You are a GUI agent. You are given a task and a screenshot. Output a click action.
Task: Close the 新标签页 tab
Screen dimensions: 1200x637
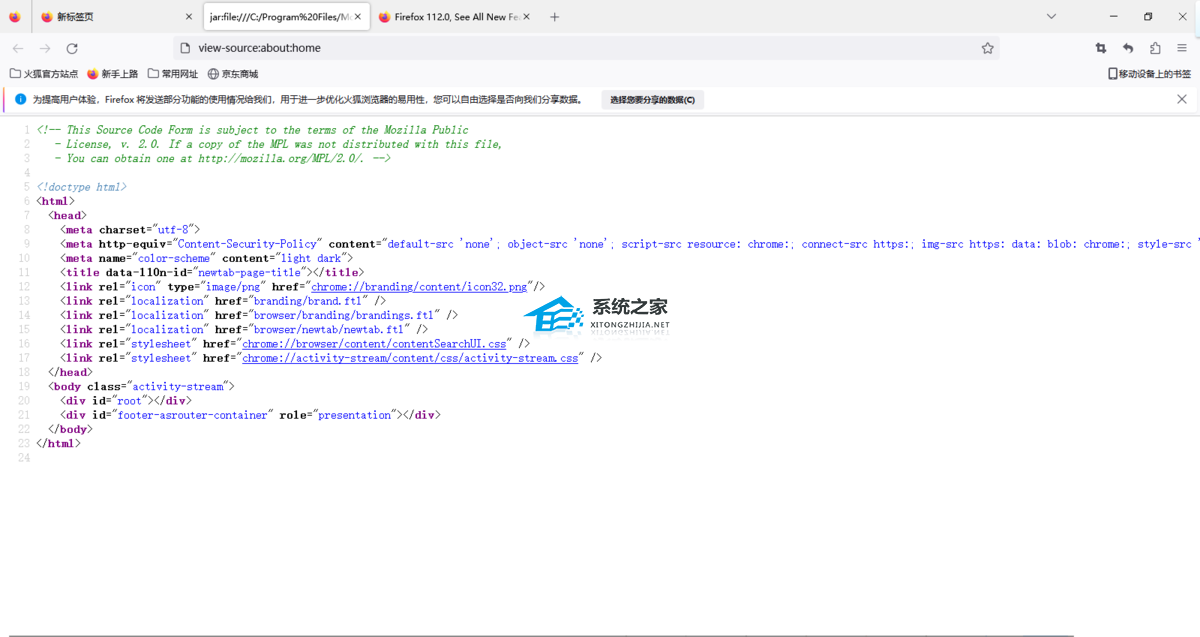click(x=189, y=17)
